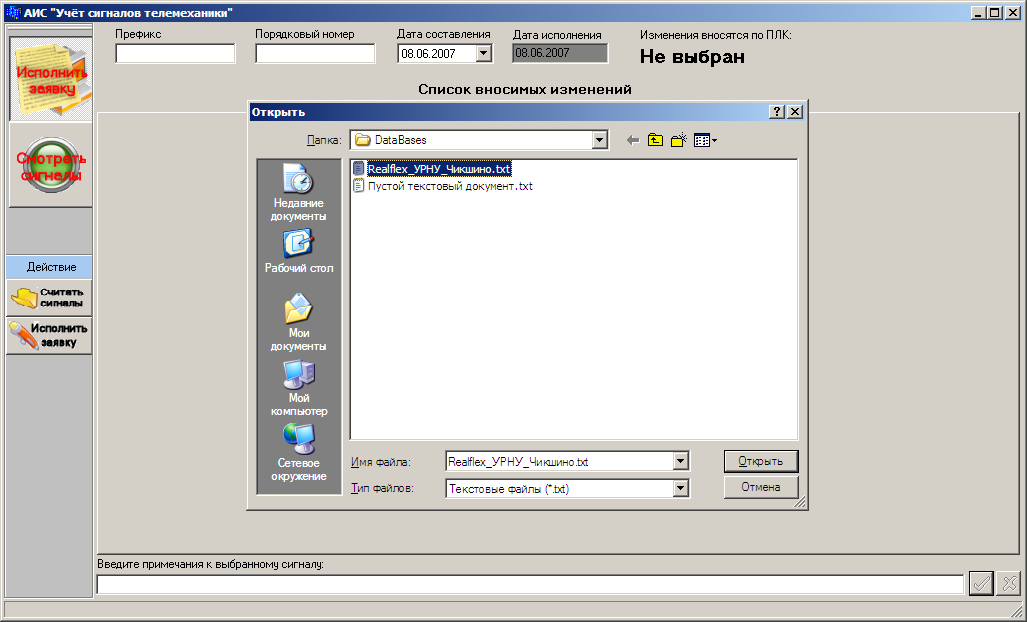Click the Префикс input field
Viewport: 1027px width, 622px height.
[x=175, y=54]
